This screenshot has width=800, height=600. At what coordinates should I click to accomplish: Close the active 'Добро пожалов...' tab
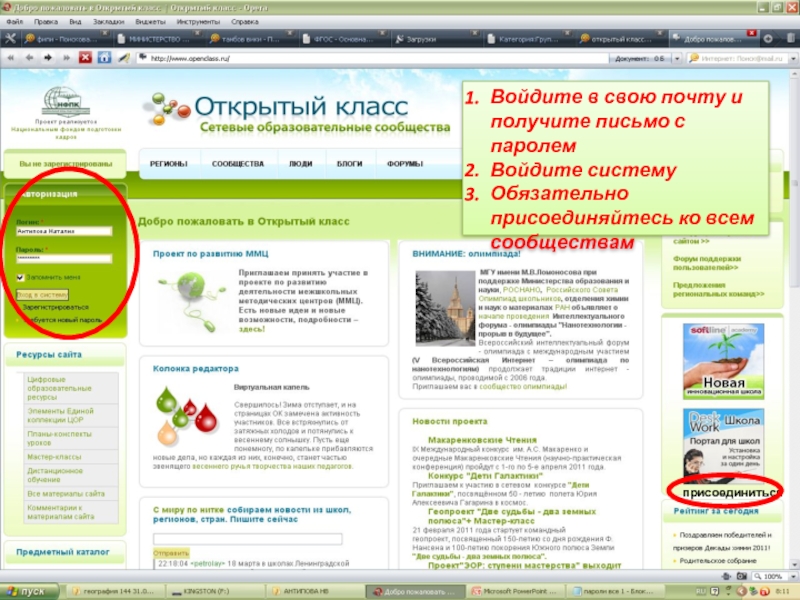point(751,33)
